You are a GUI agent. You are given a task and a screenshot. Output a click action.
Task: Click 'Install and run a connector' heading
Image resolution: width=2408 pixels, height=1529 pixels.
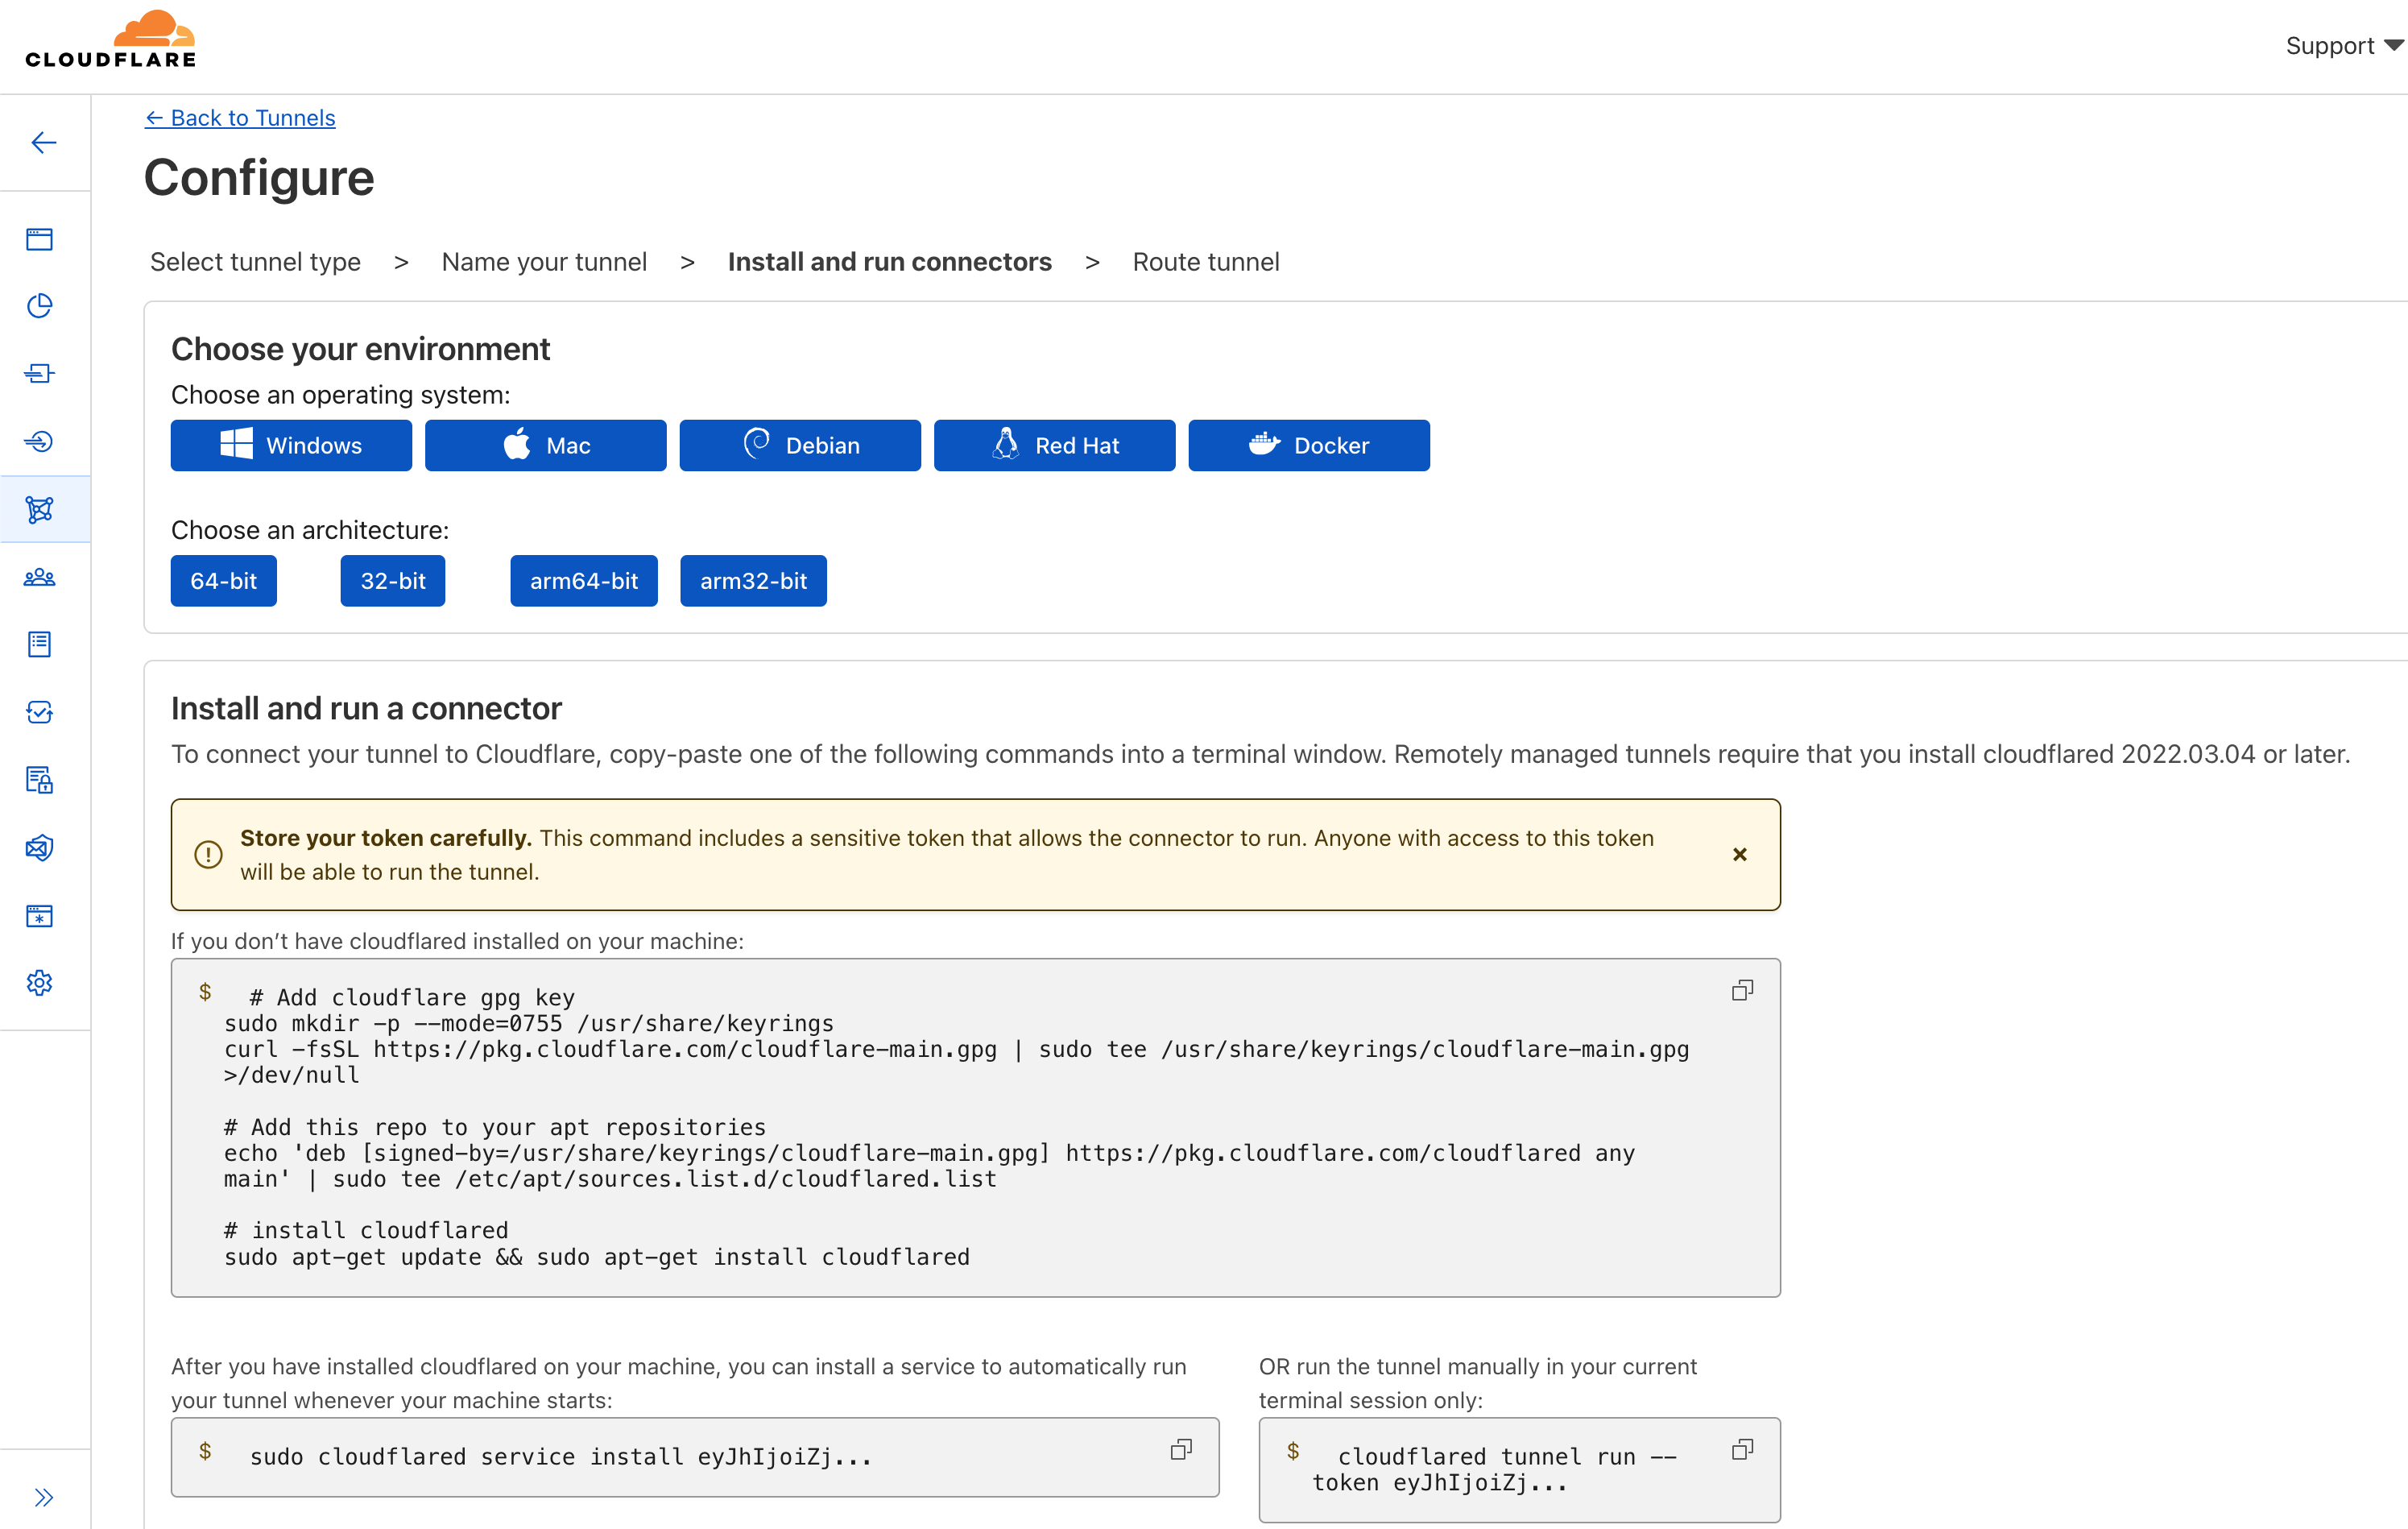tap(366, 708)
